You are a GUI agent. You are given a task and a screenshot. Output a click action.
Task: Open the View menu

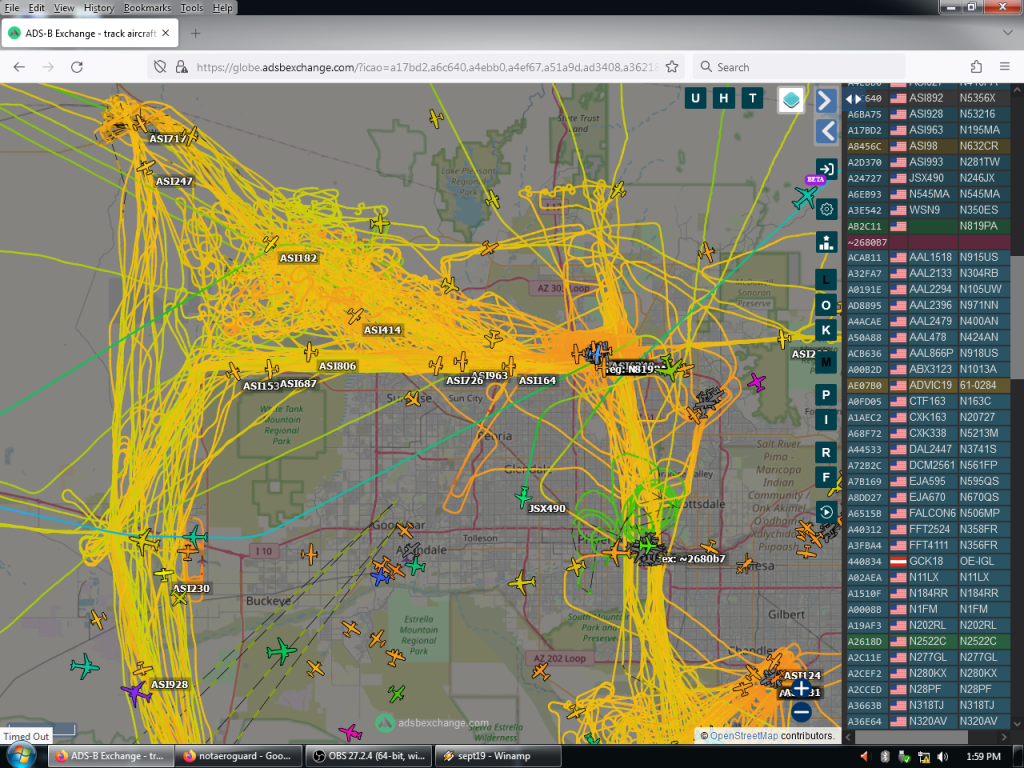(x=64, y=8)
